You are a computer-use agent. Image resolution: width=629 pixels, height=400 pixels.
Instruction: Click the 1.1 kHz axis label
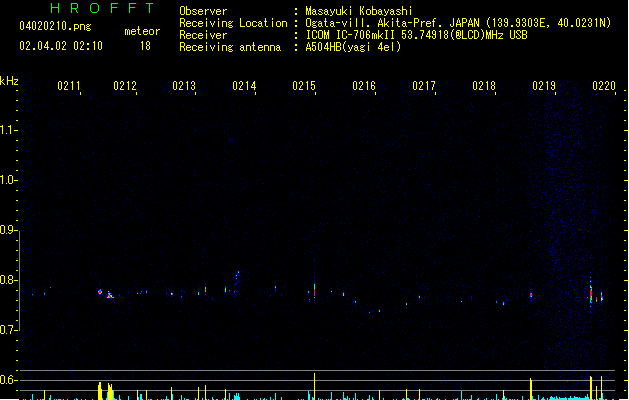pos(7,130)
